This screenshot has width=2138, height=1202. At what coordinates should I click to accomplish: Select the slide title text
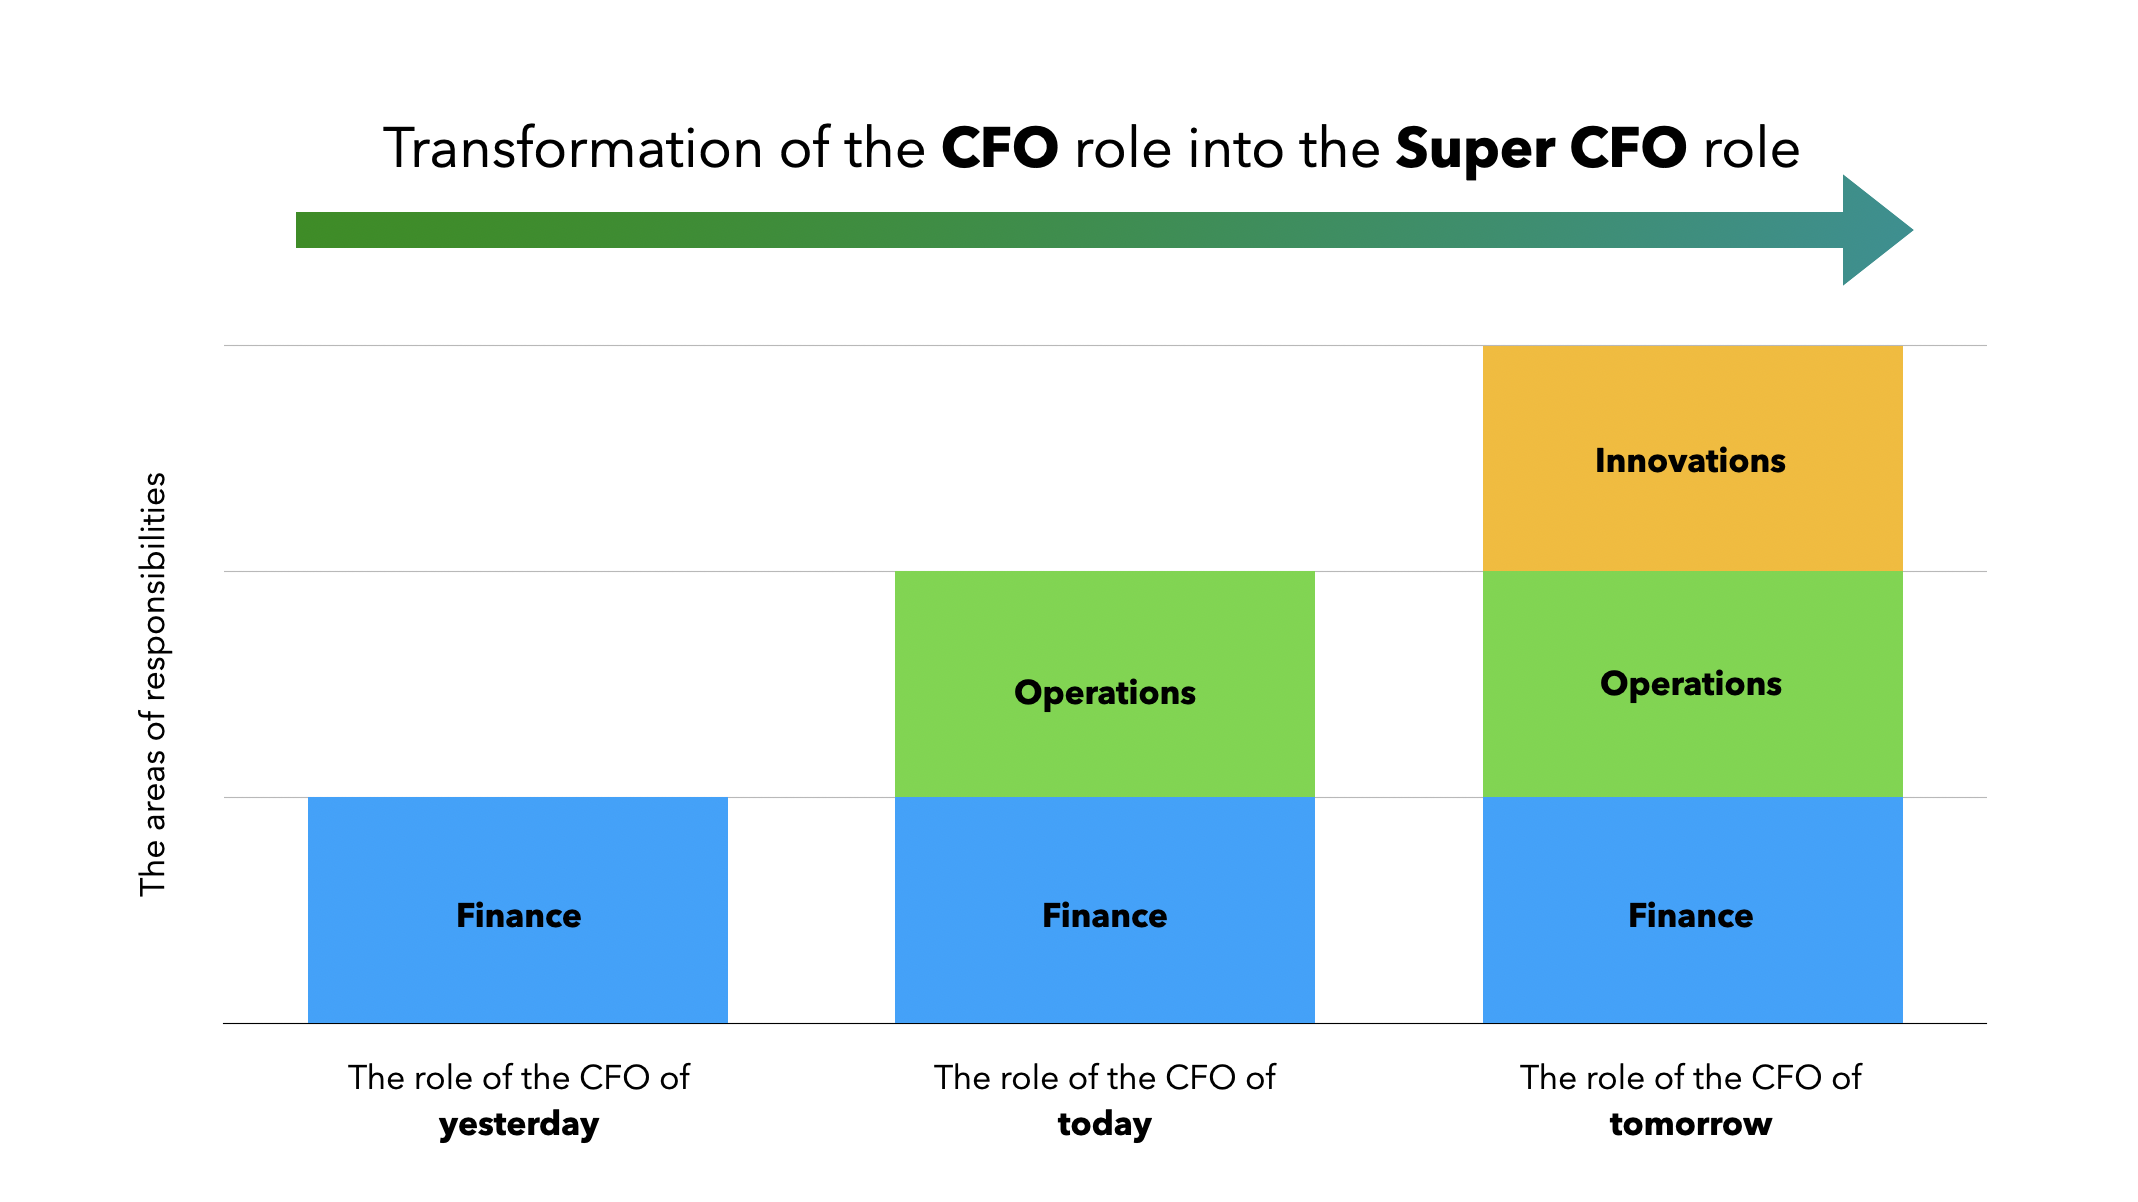tap(1091, 149)
